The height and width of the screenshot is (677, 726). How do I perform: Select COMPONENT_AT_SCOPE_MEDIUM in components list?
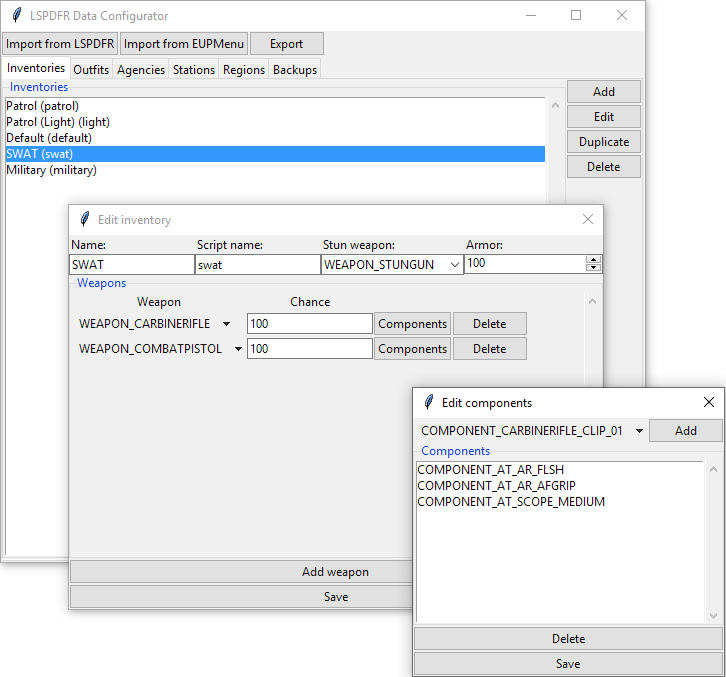(x=510, y=502)
